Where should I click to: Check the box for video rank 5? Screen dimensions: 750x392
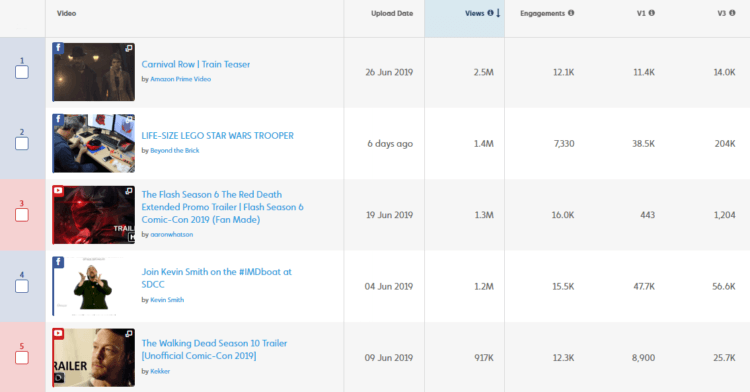[x=22, y=358]
